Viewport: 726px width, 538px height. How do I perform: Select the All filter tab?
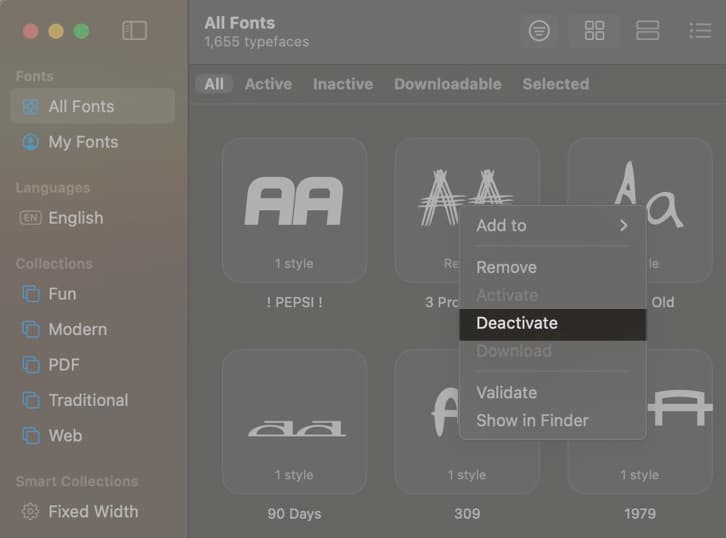click(x=214, y=84)
